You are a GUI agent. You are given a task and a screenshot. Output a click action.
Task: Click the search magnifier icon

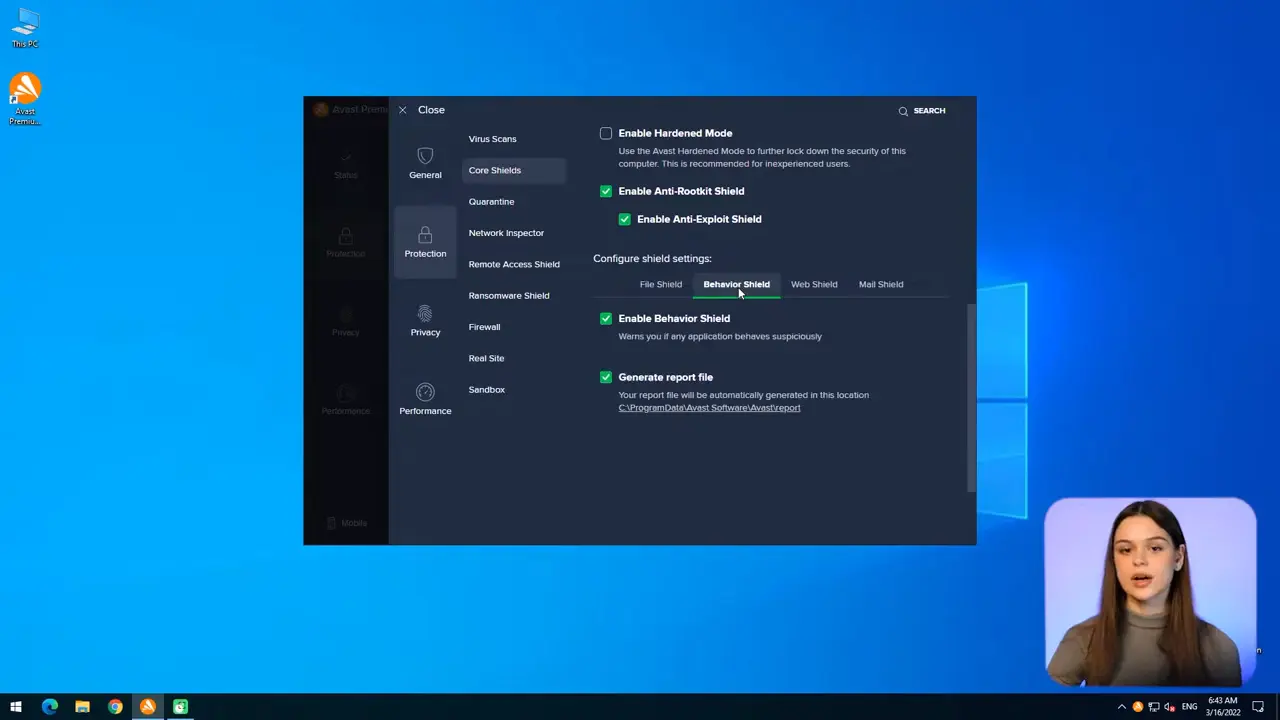[x=903, y=111]
